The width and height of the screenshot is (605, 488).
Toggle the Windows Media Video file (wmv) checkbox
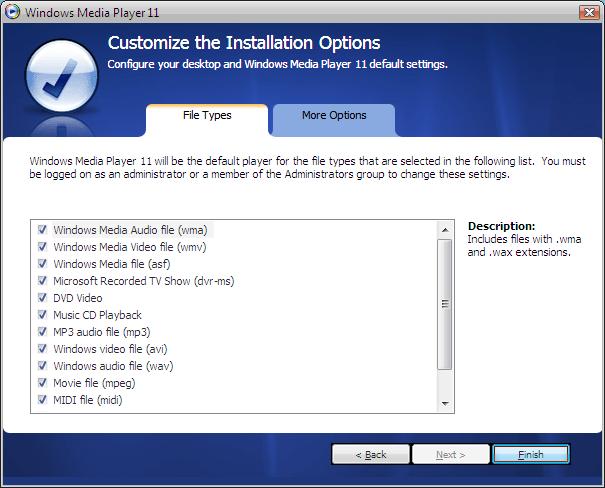(x=42, y=247)
